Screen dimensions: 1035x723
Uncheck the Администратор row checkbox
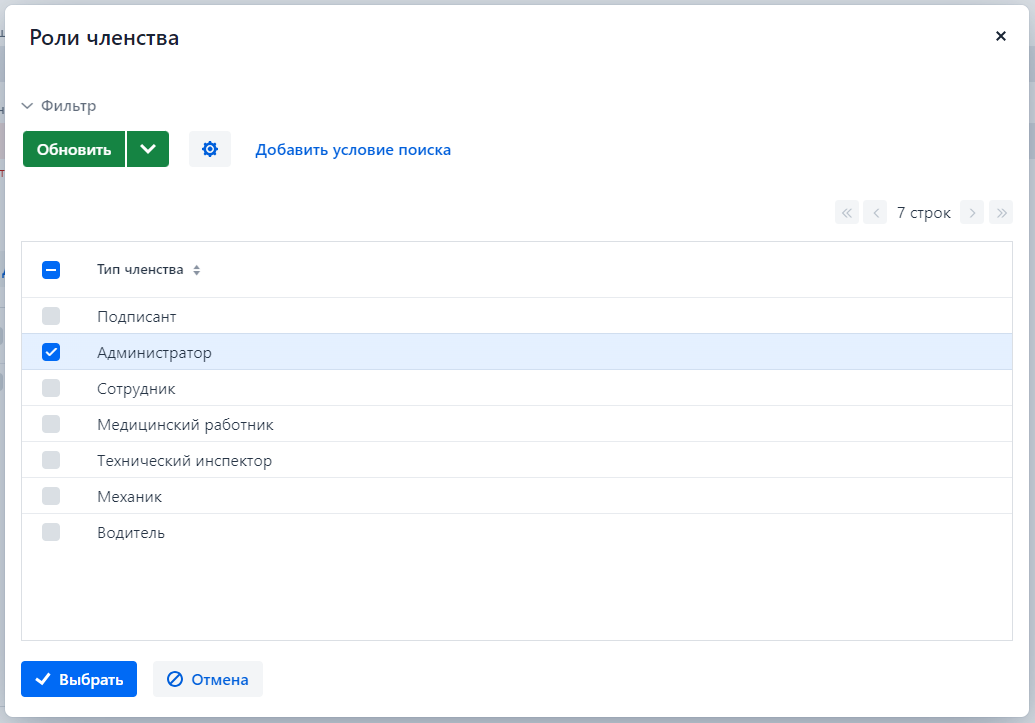coord(51,352)
